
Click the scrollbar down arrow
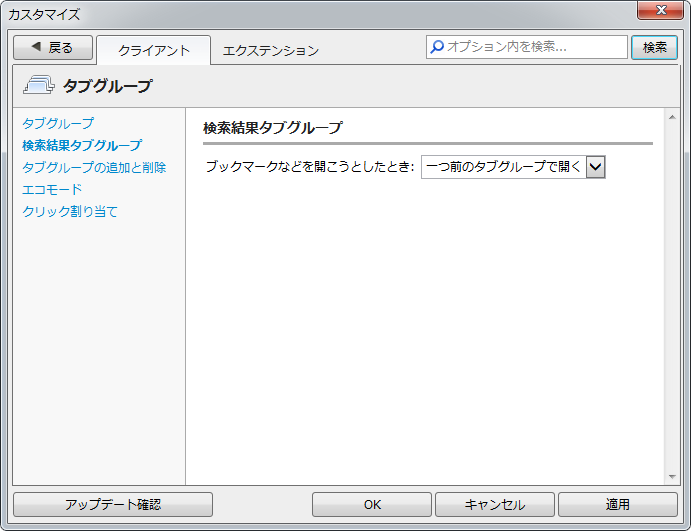(x=672, y=476)
